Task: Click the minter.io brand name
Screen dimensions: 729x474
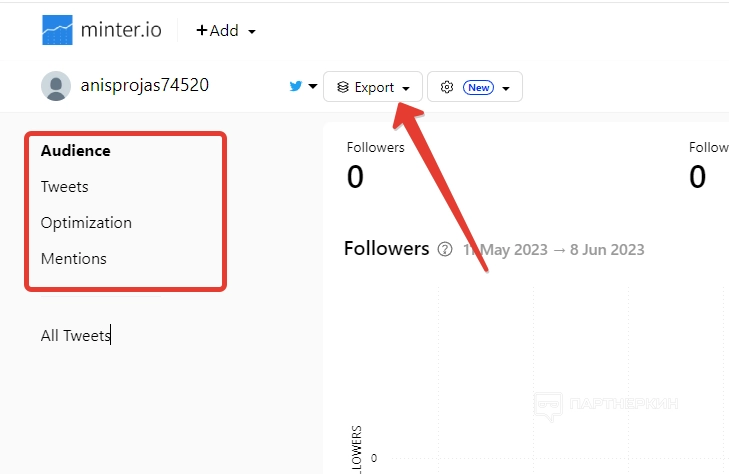Action: [123, 30]
